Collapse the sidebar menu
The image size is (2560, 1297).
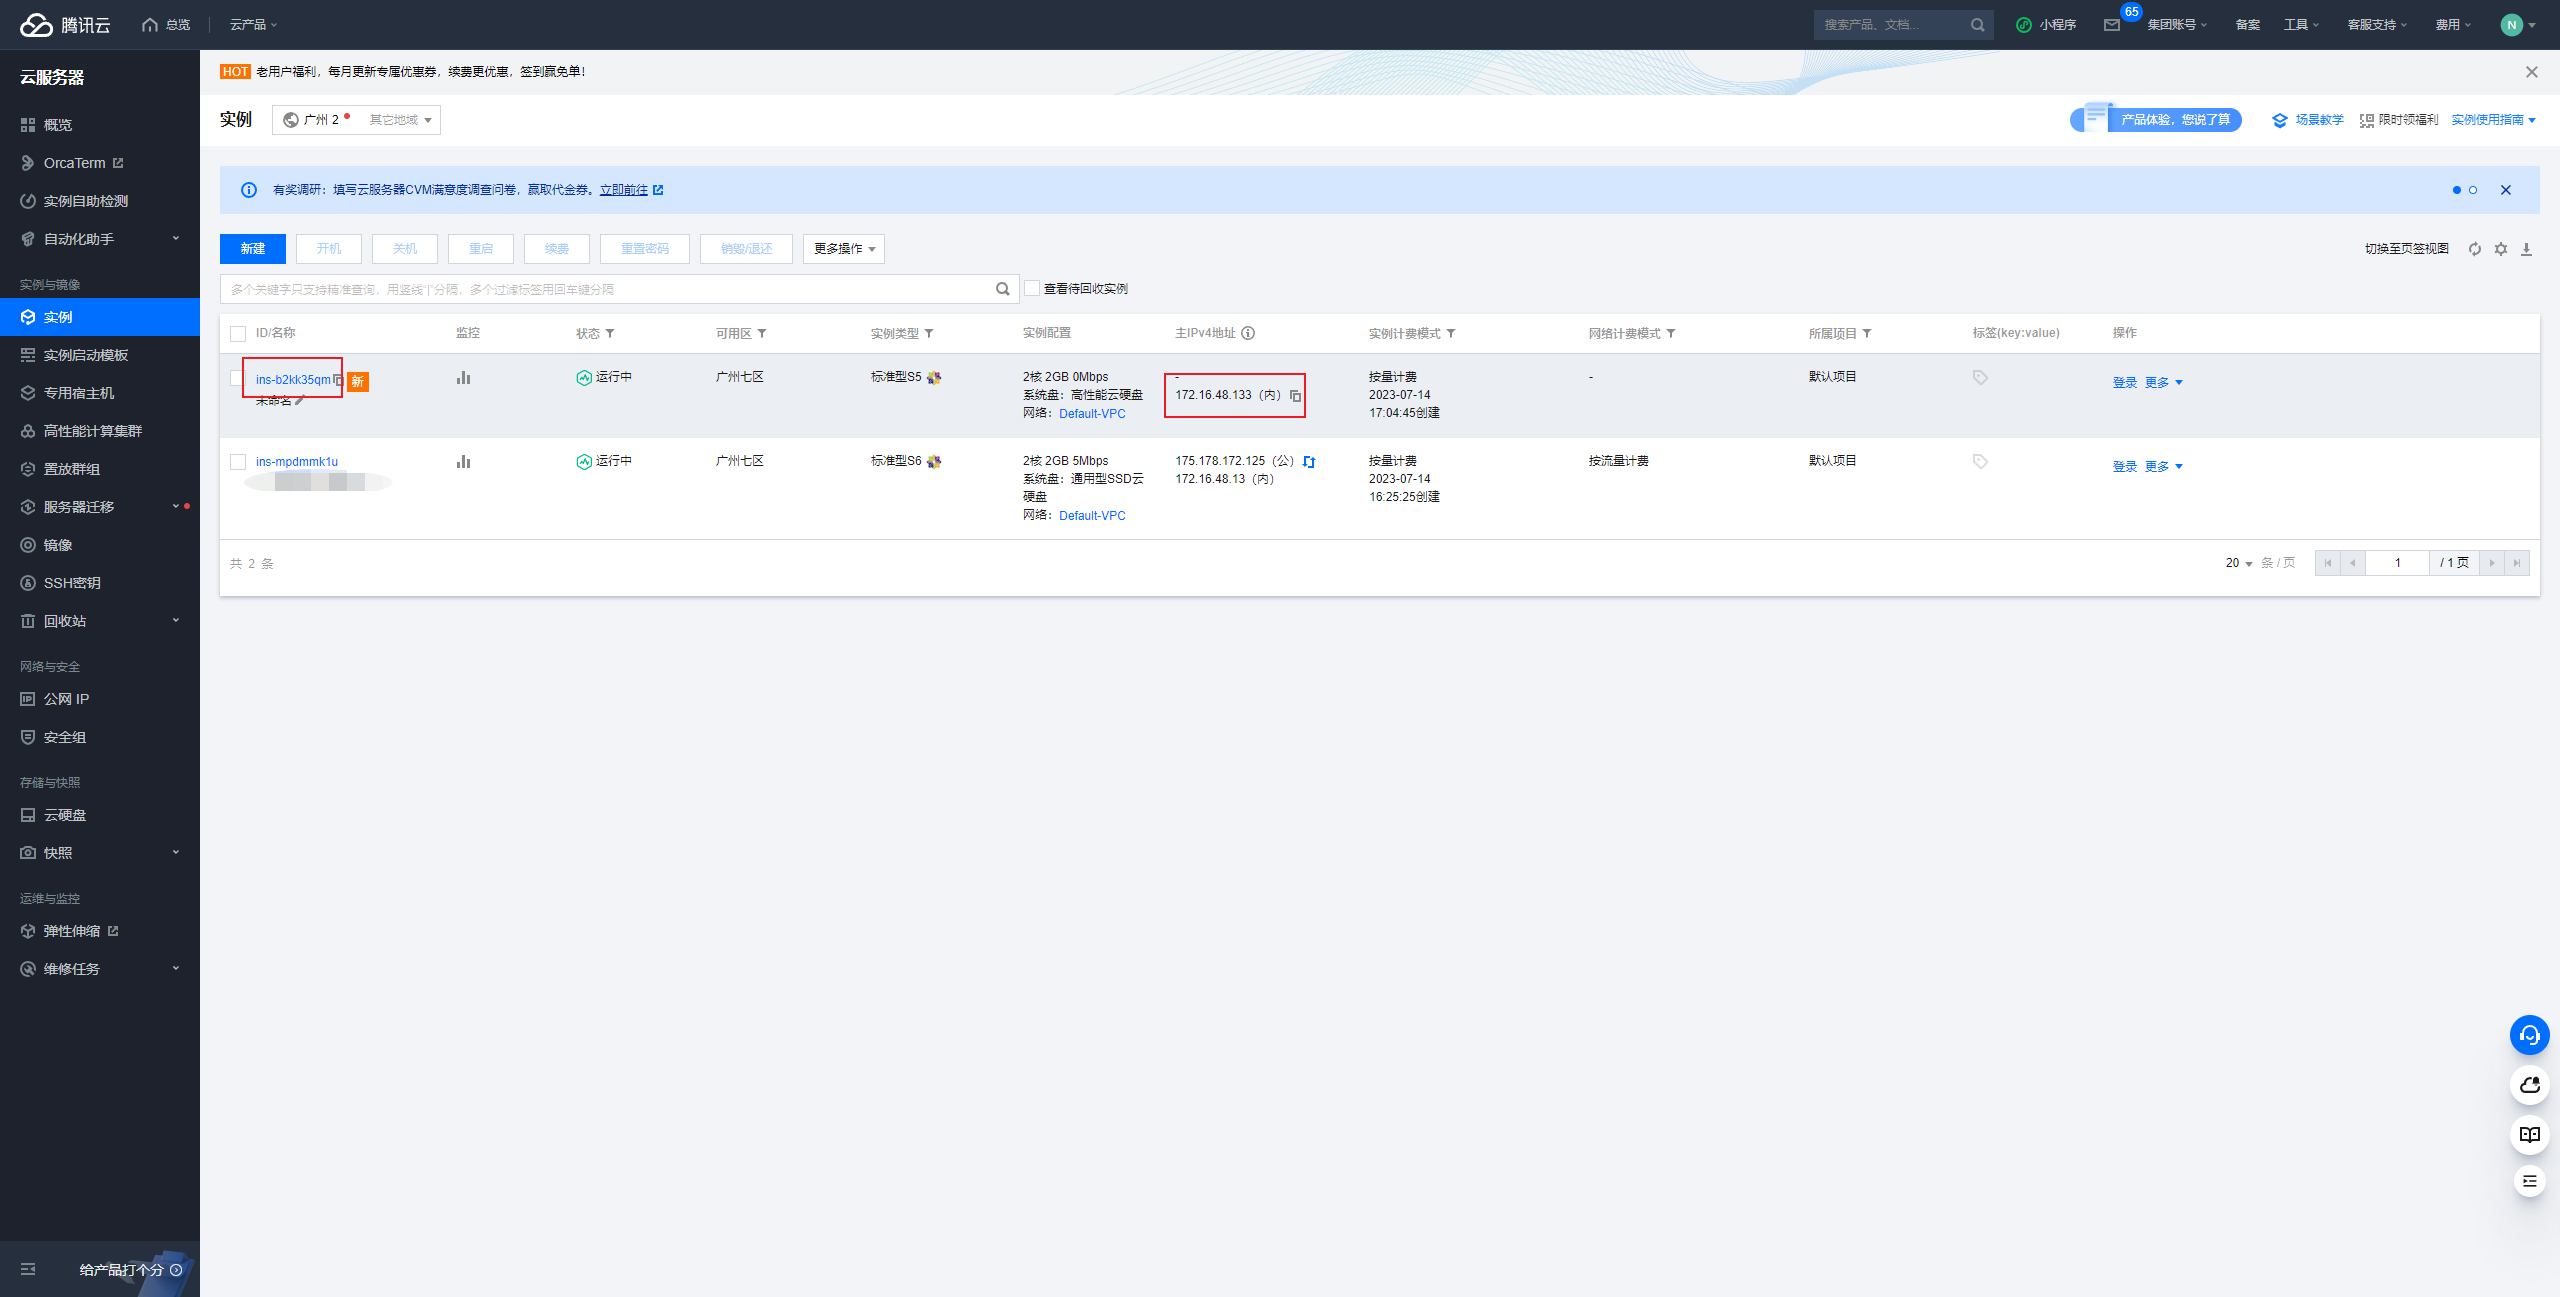28,1269
